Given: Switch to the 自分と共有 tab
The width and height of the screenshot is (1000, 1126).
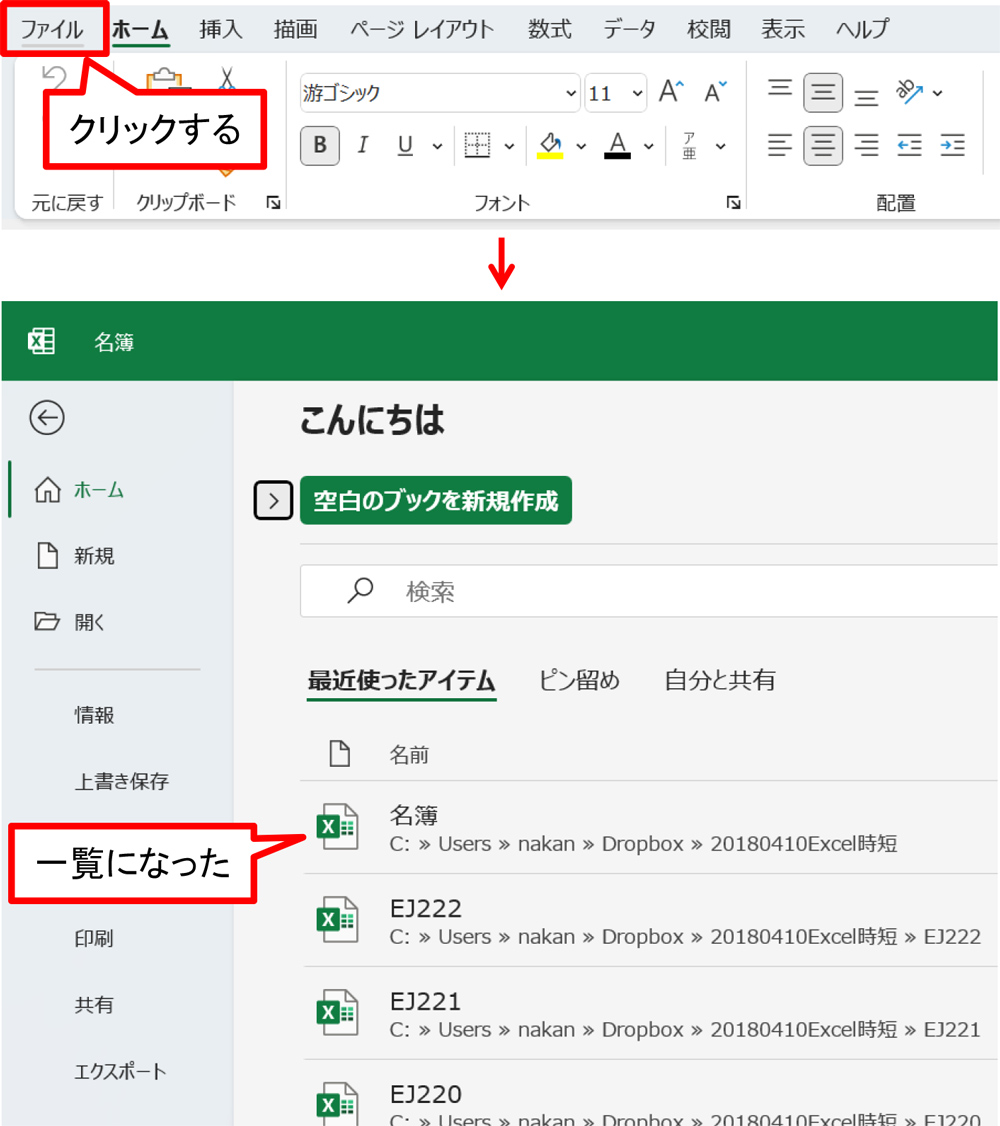Looking at the screenshot, I should [719, 680].
